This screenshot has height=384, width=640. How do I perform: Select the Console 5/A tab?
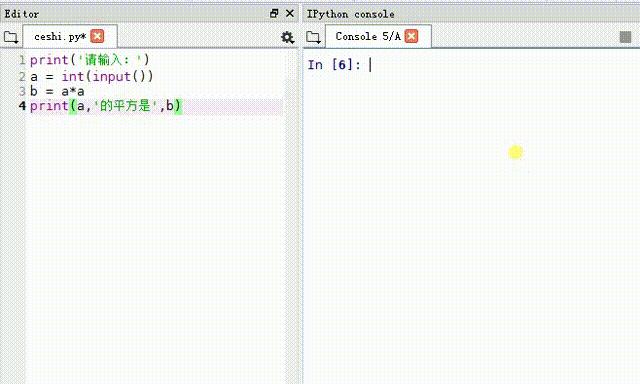click(378, 36)
